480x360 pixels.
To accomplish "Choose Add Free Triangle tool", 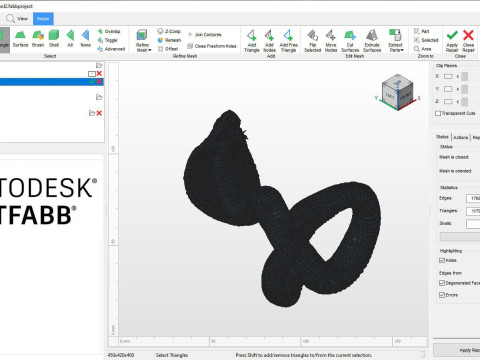I will coord(288,41).
